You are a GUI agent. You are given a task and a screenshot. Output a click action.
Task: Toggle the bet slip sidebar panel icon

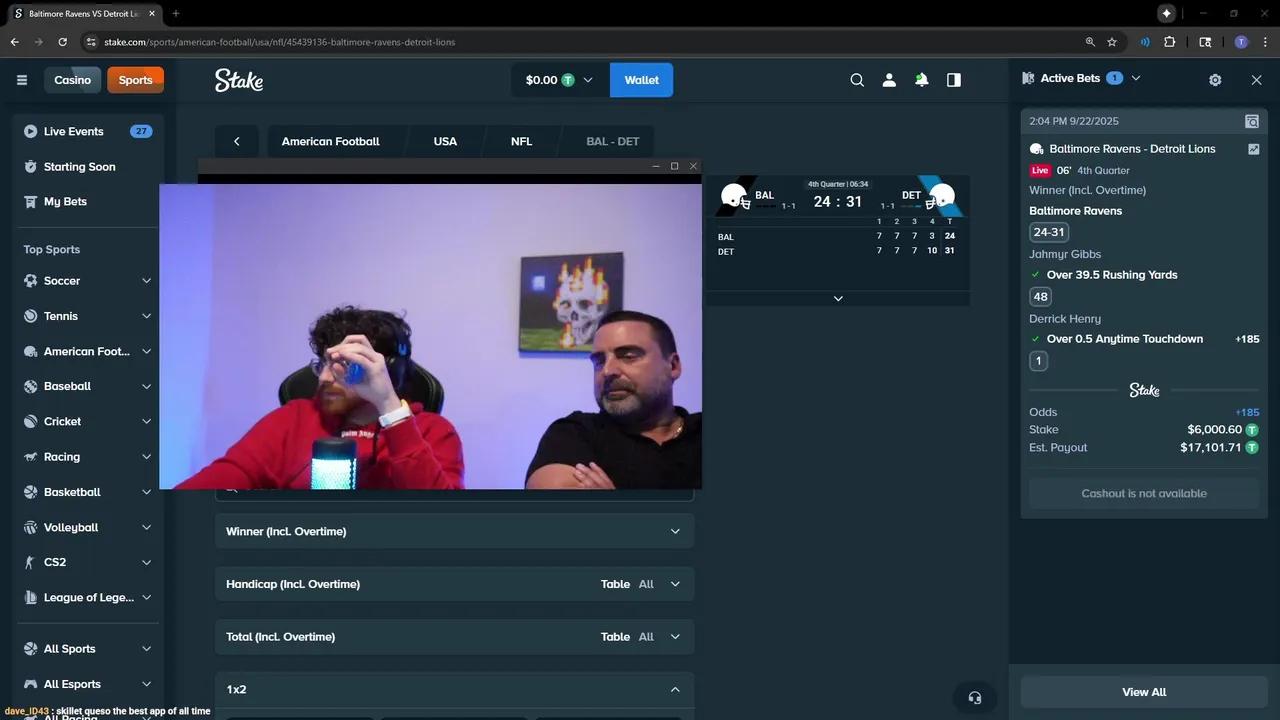point(954,80)
